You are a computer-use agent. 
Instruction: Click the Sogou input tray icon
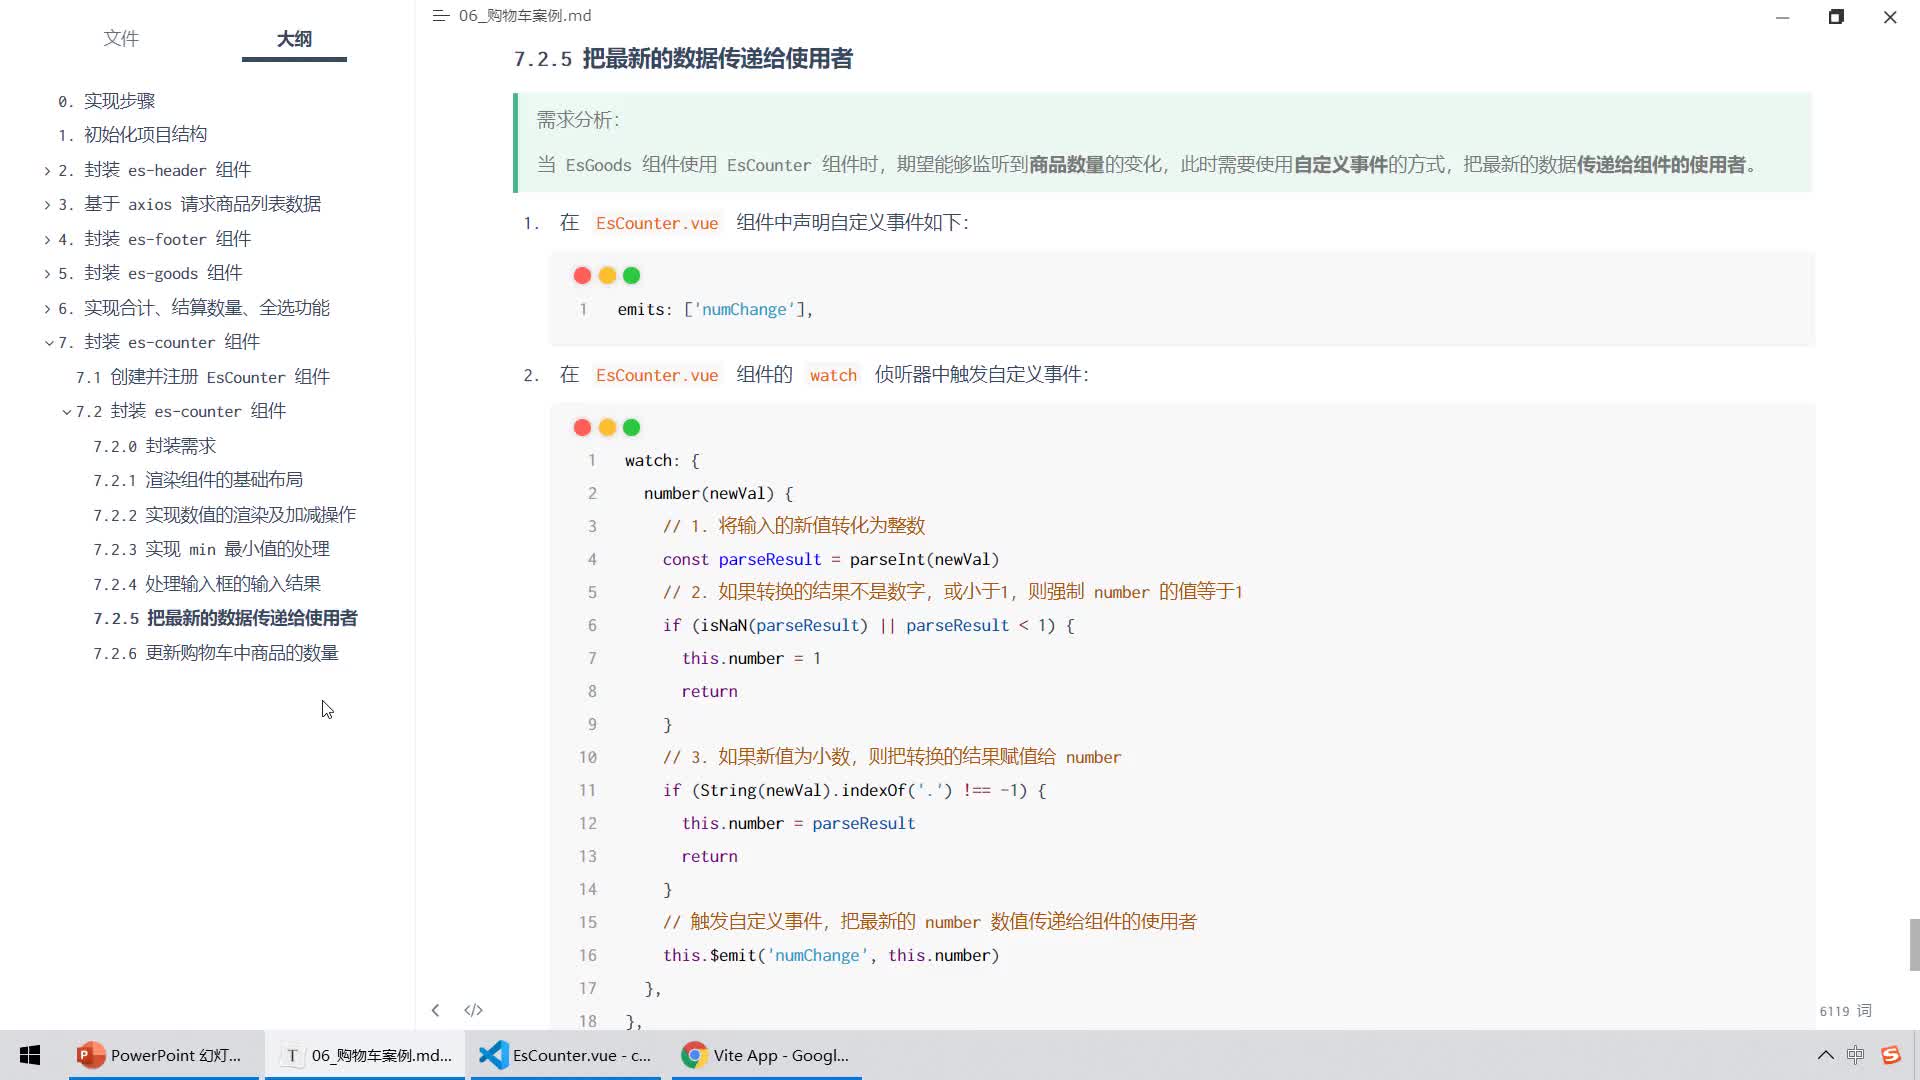click(1890, 1055)
